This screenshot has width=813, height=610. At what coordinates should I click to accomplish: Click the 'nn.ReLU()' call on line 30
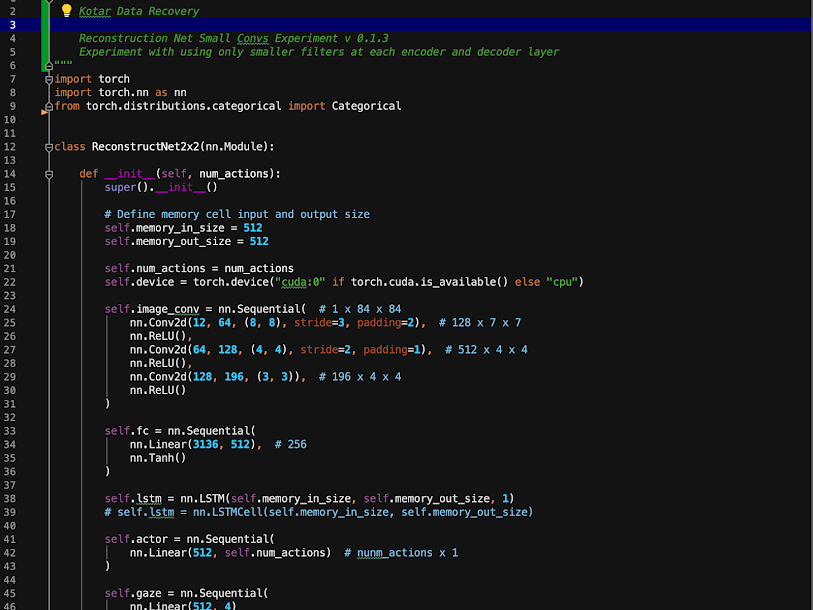pos(158,390)
